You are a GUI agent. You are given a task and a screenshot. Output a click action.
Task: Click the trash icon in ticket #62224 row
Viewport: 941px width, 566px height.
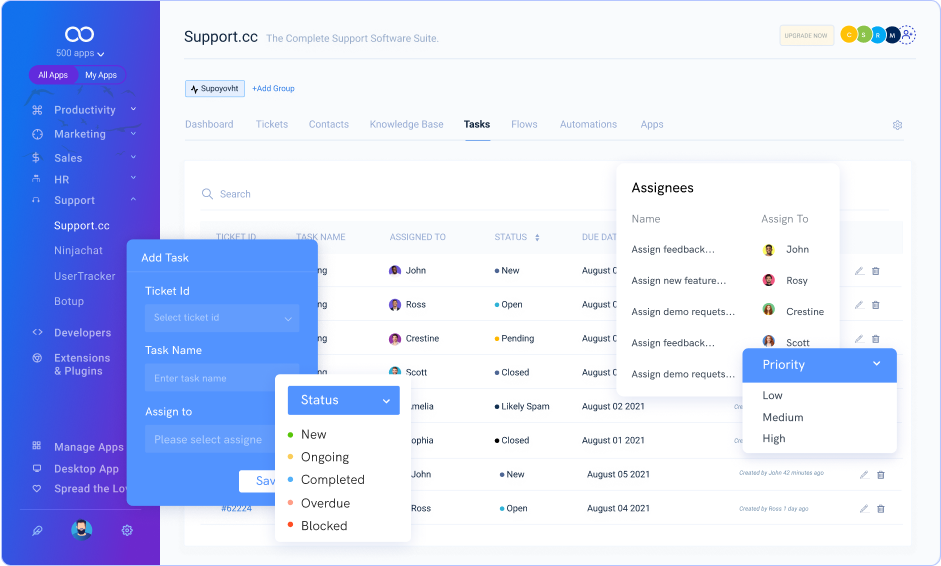881,508
